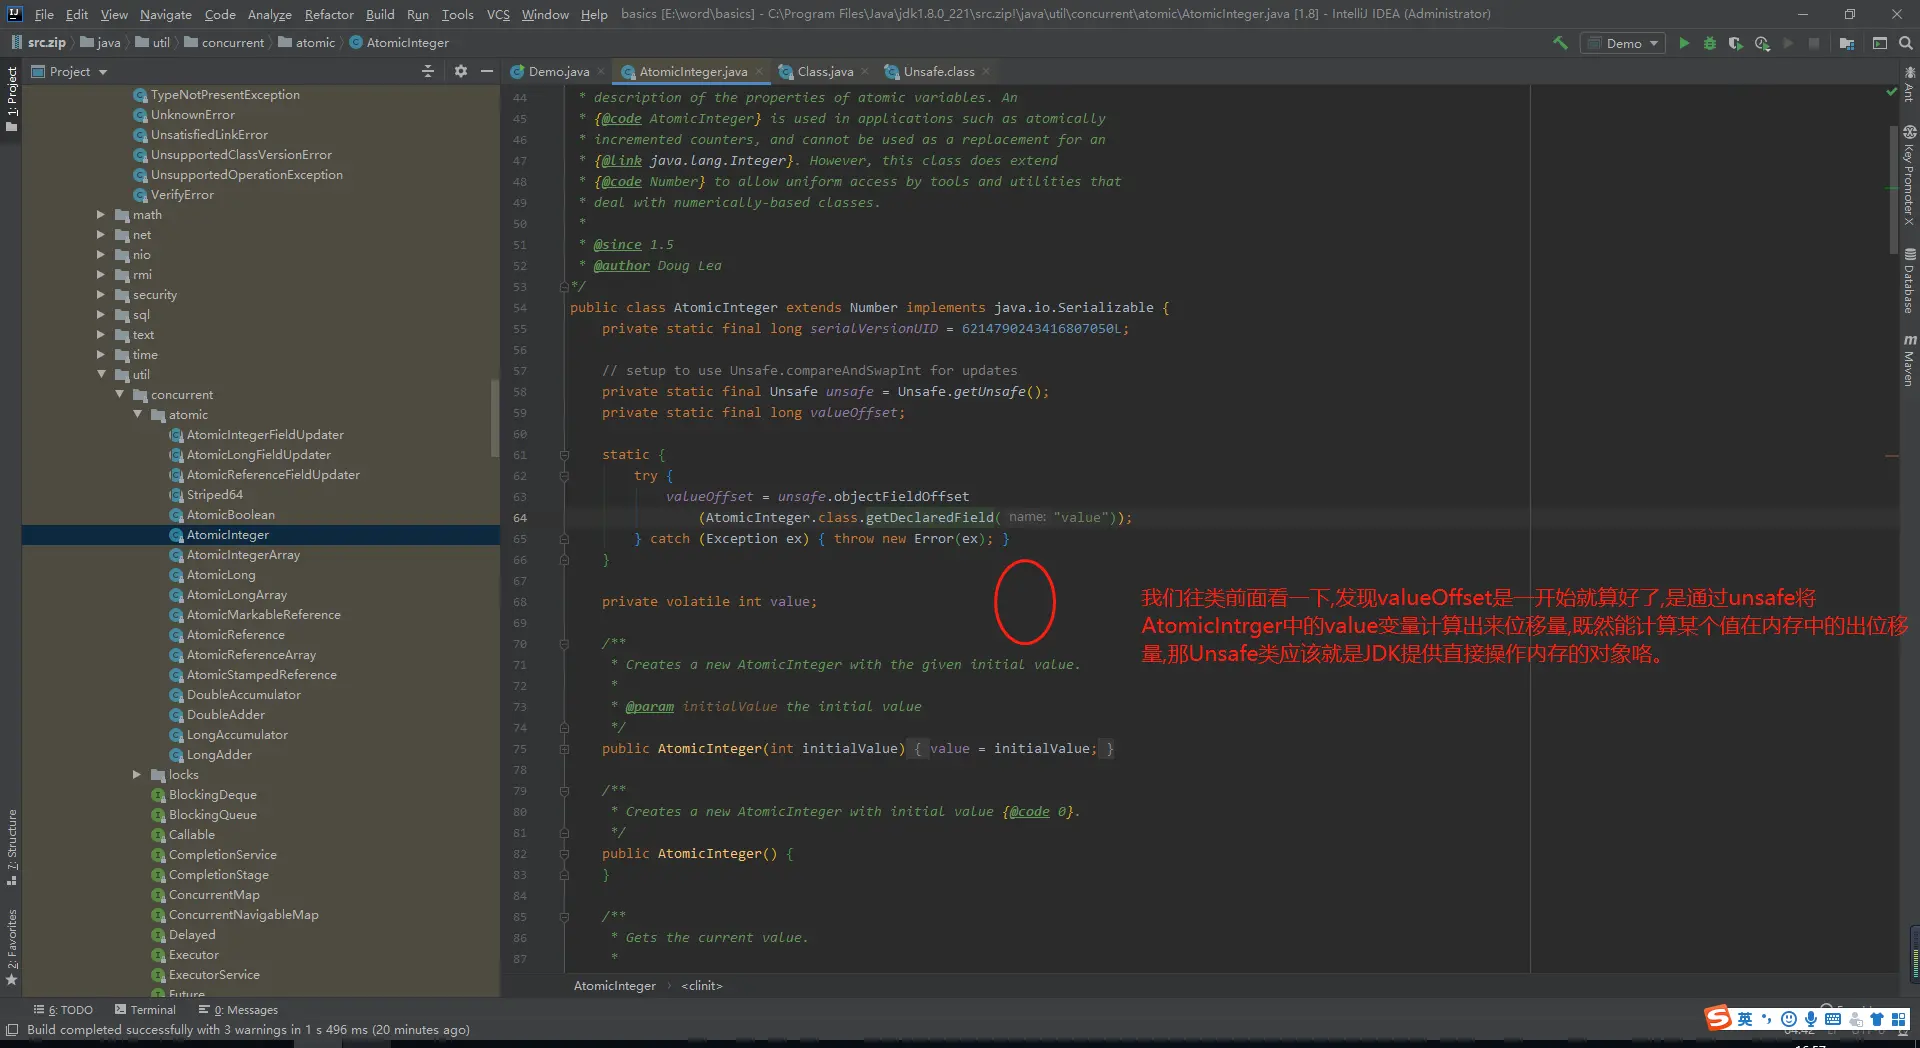
Task: Click the BlockingQueue interface icon in tree
Action: click(x=158, y=815)
